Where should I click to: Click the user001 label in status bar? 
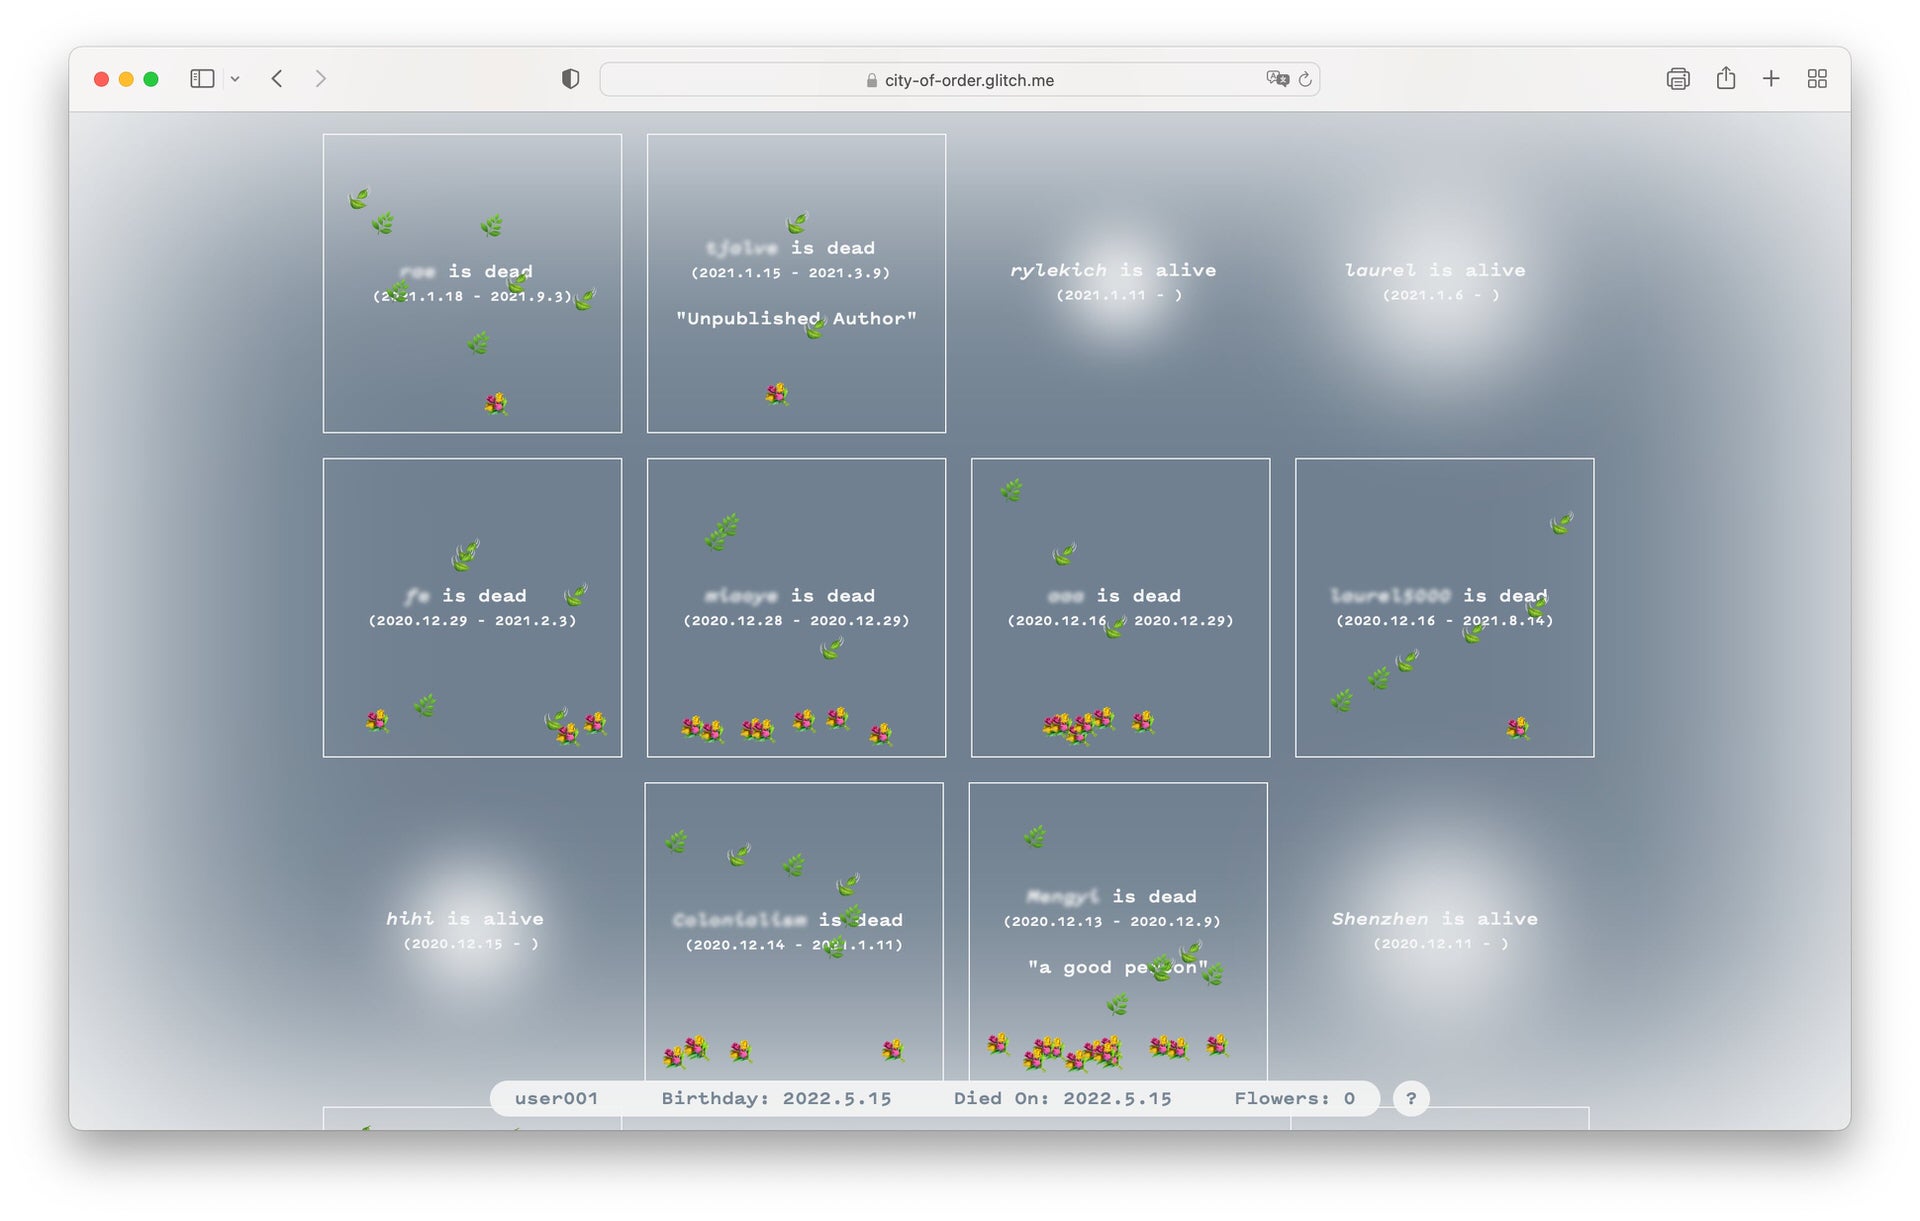(x=556, y=1098)
